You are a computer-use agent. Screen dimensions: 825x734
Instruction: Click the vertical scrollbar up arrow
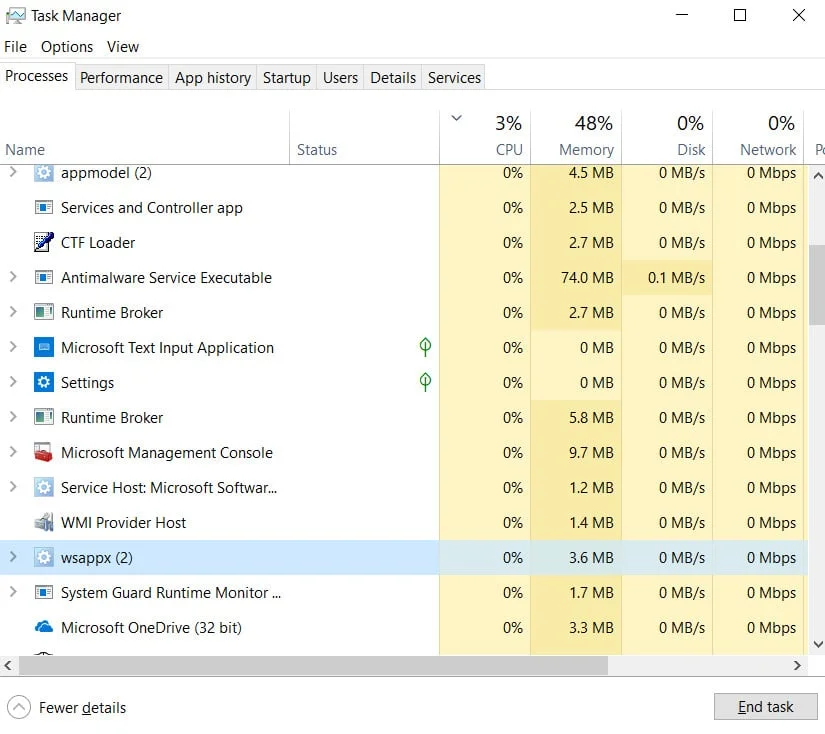pyautogui.click(x=818, y=176)
